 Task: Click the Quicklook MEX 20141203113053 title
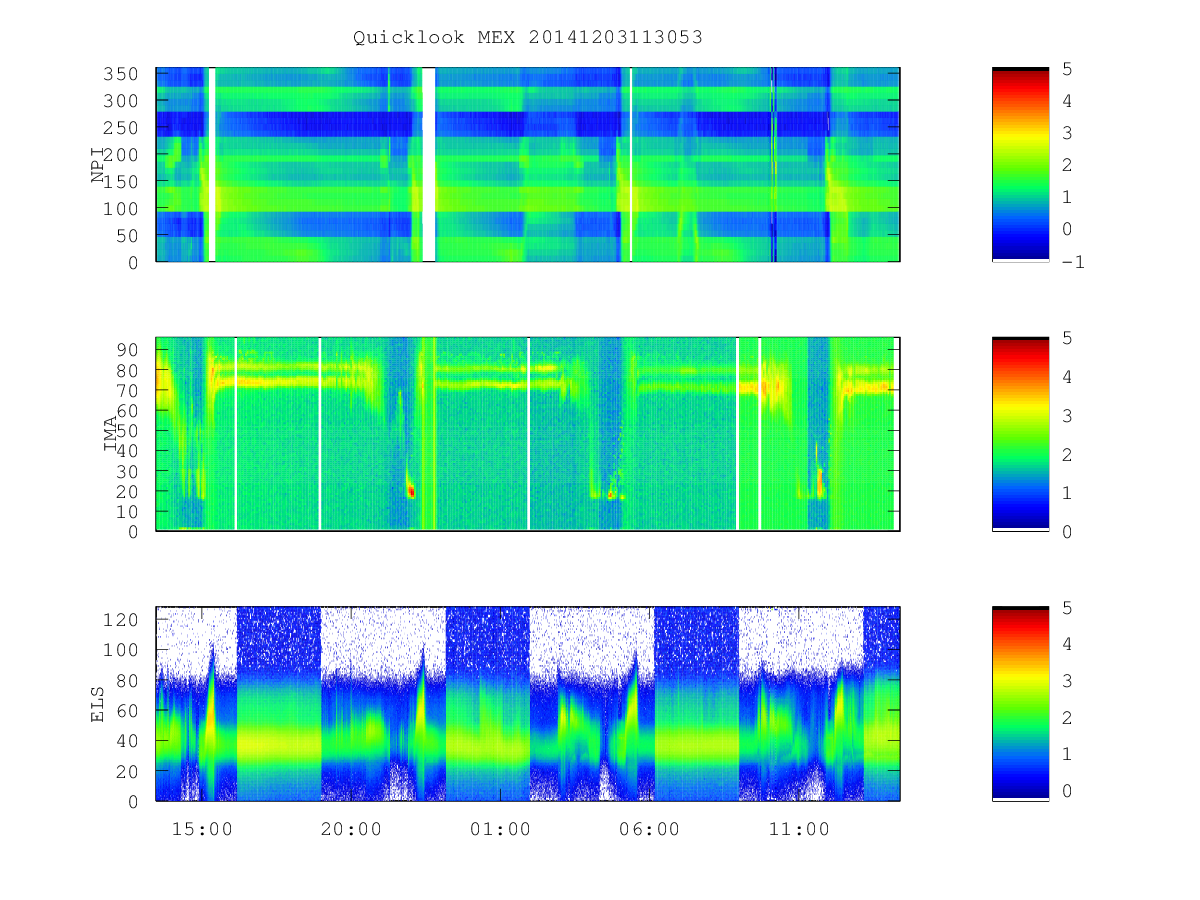[x=528, y=38]
